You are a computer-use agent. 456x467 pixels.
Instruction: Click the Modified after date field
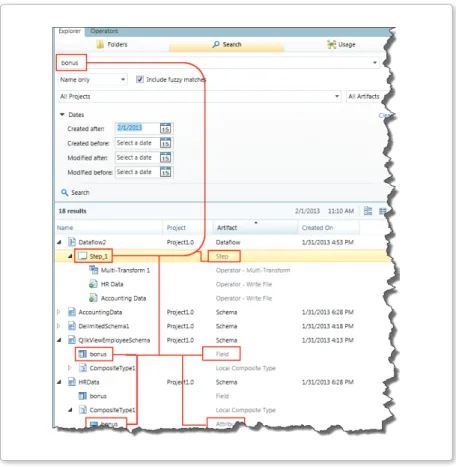pos(137,157)
